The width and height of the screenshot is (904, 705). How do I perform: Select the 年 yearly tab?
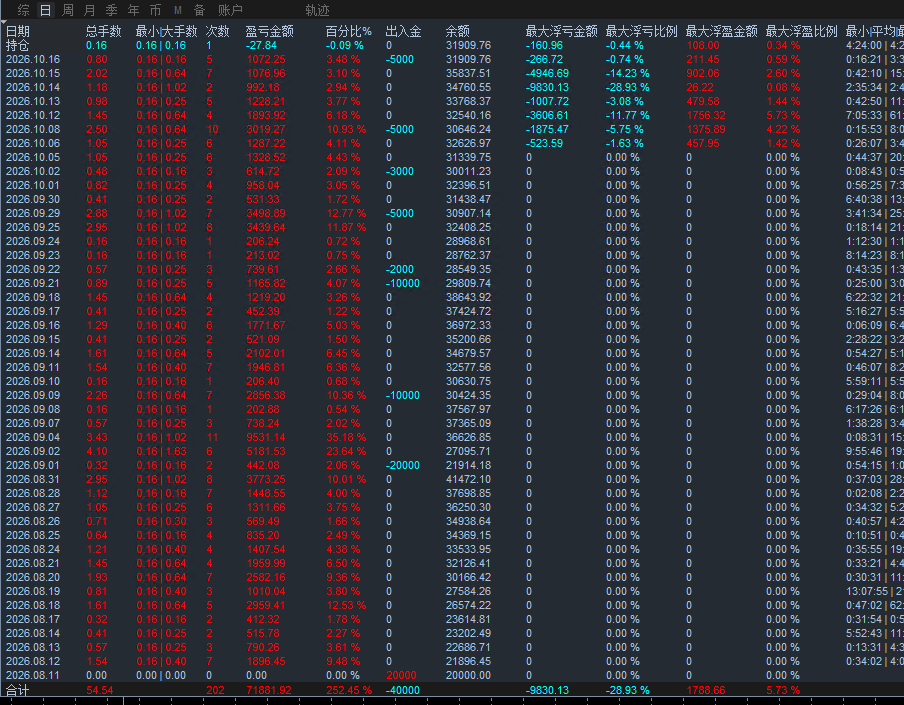(x=133, y=10)
